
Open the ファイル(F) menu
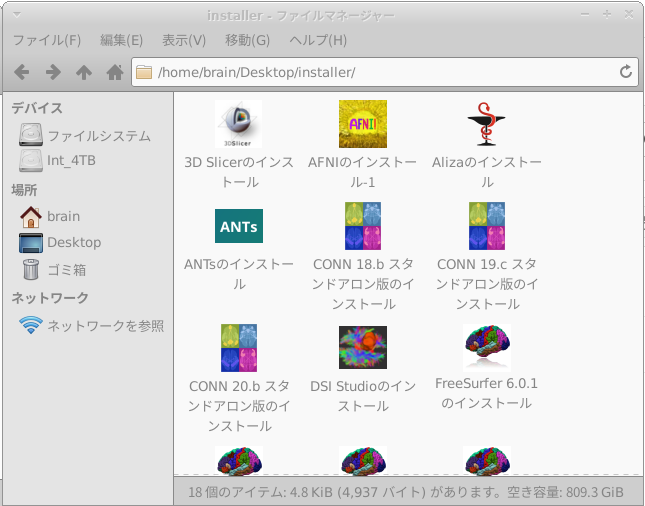(x=47, y=40)
